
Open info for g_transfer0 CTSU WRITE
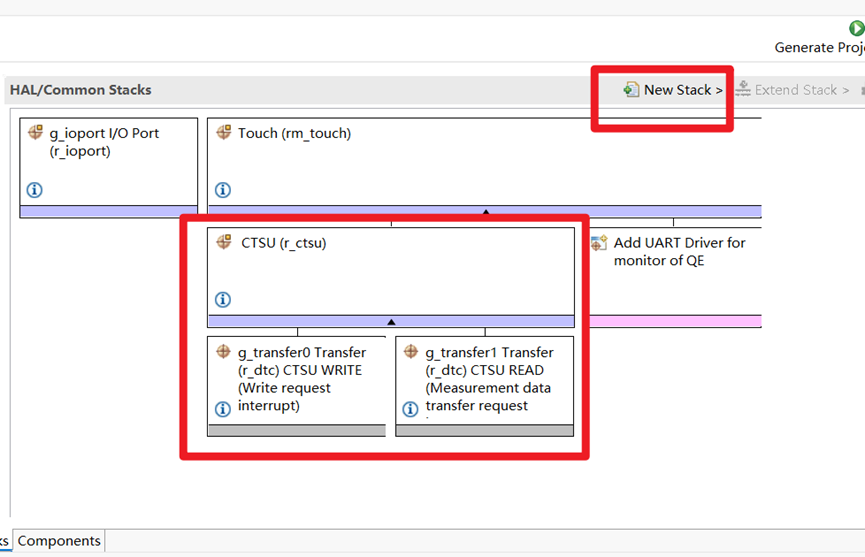click(222, 409)
